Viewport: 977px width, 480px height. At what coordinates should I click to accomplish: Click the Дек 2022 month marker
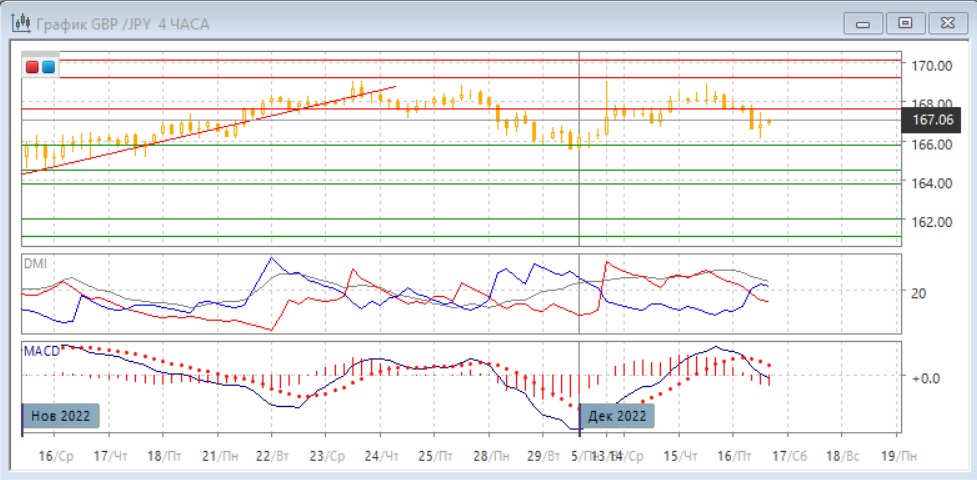618,416
